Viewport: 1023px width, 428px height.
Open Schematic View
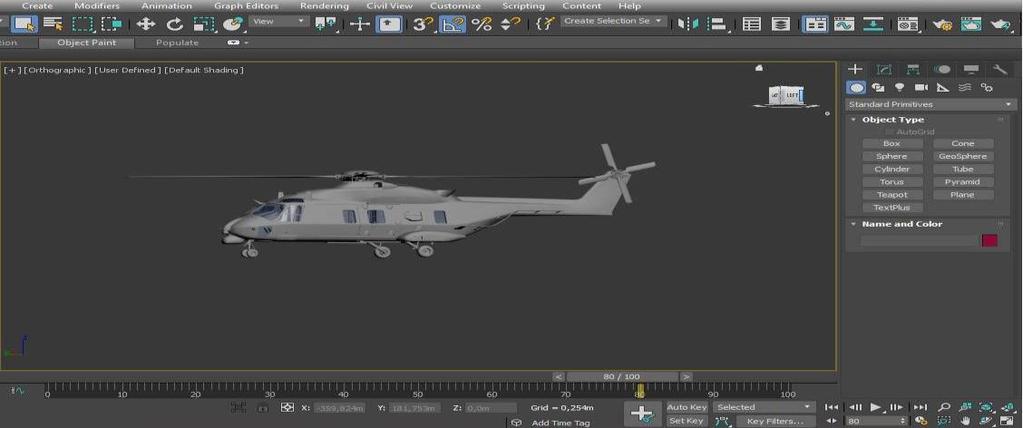click(x=872, y=24)
